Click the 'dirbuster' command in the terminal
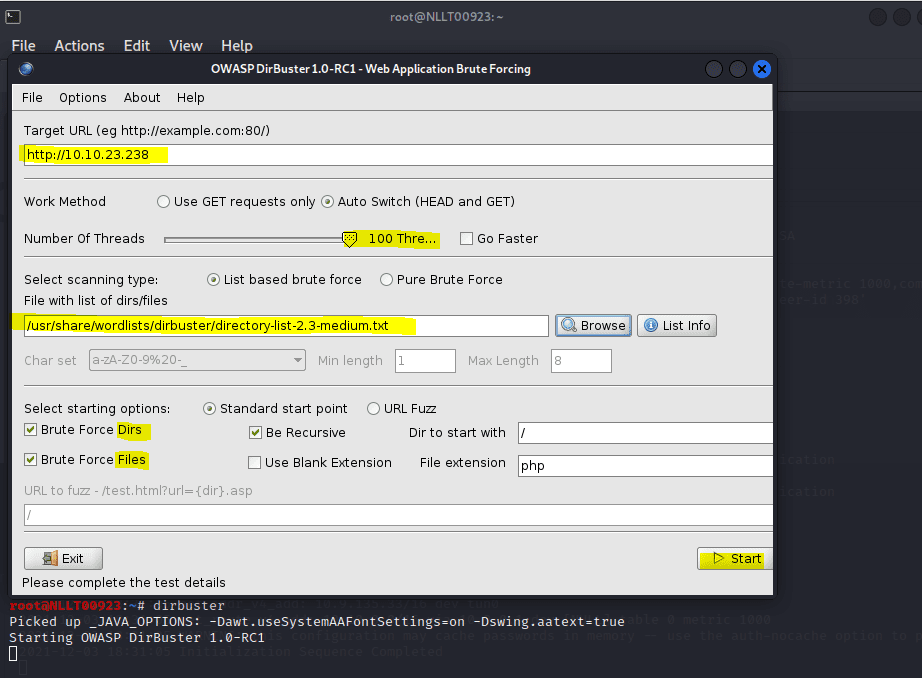The image size is (922, 678). click(189, 606)
